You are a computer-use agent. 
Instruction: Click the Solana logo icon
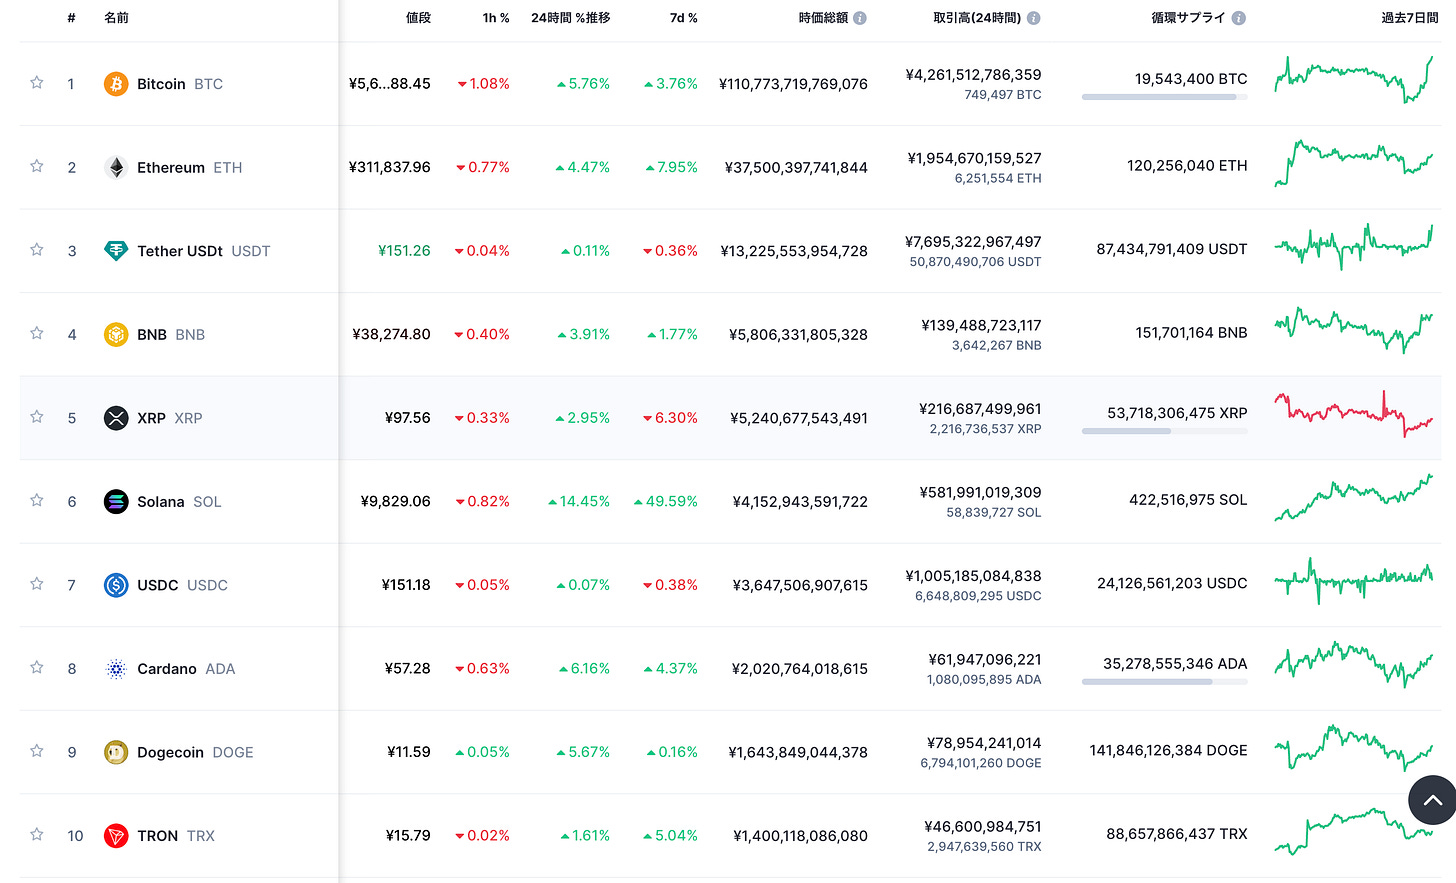click(x=116, y=501)
